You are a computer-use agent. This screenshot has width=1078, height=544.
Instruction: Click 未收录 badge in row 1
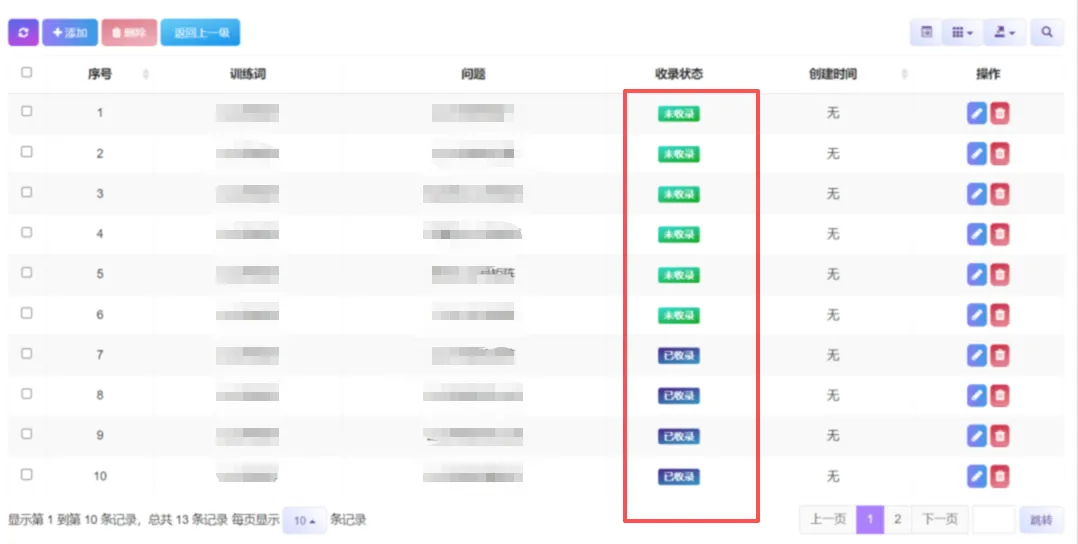coord(679,113)
